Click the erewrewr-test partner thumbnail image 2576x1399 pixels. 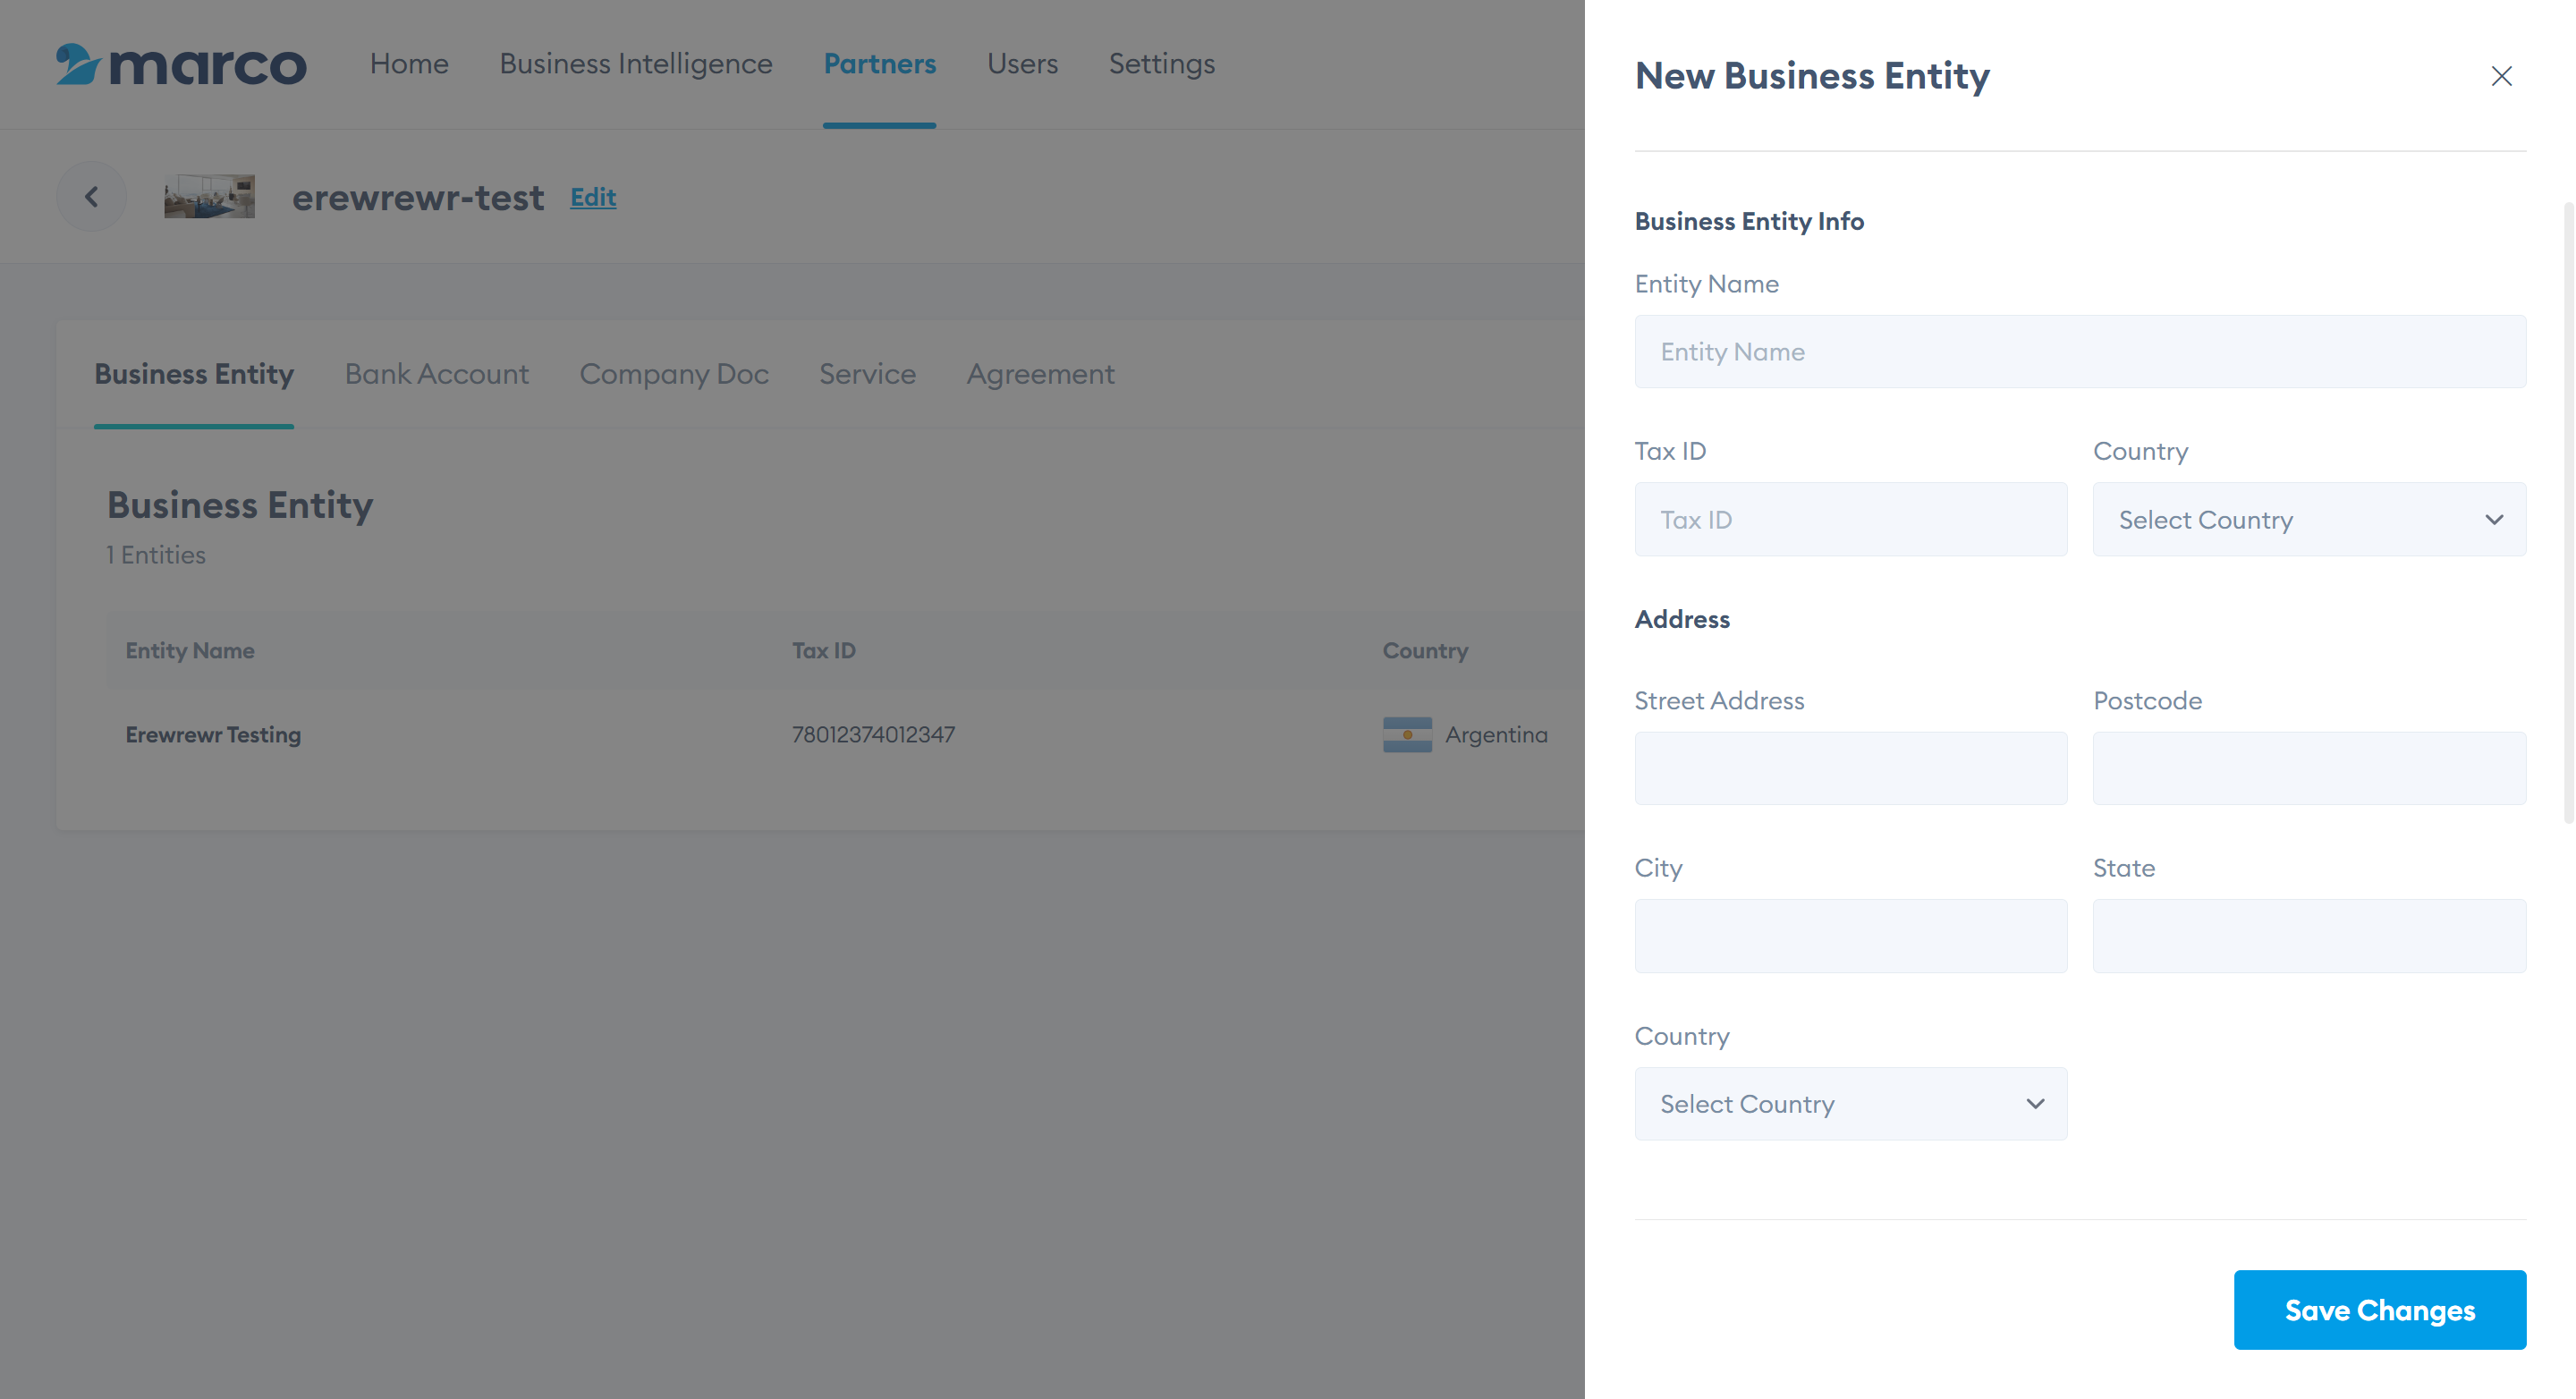pos(209,197)
